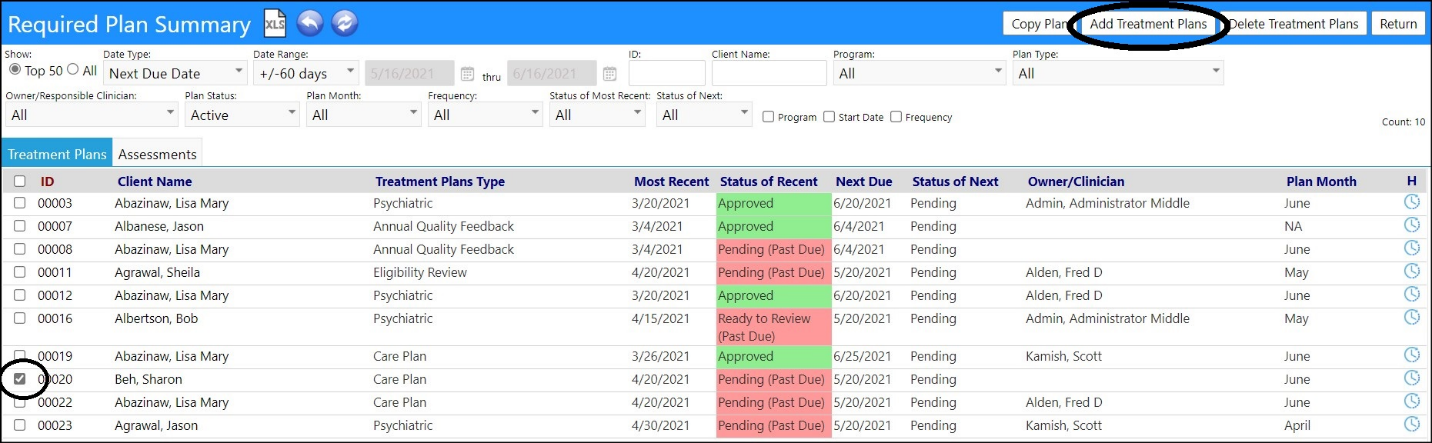
Task: Check the row checkbox for ID 00003
Action: click(19, 203)
